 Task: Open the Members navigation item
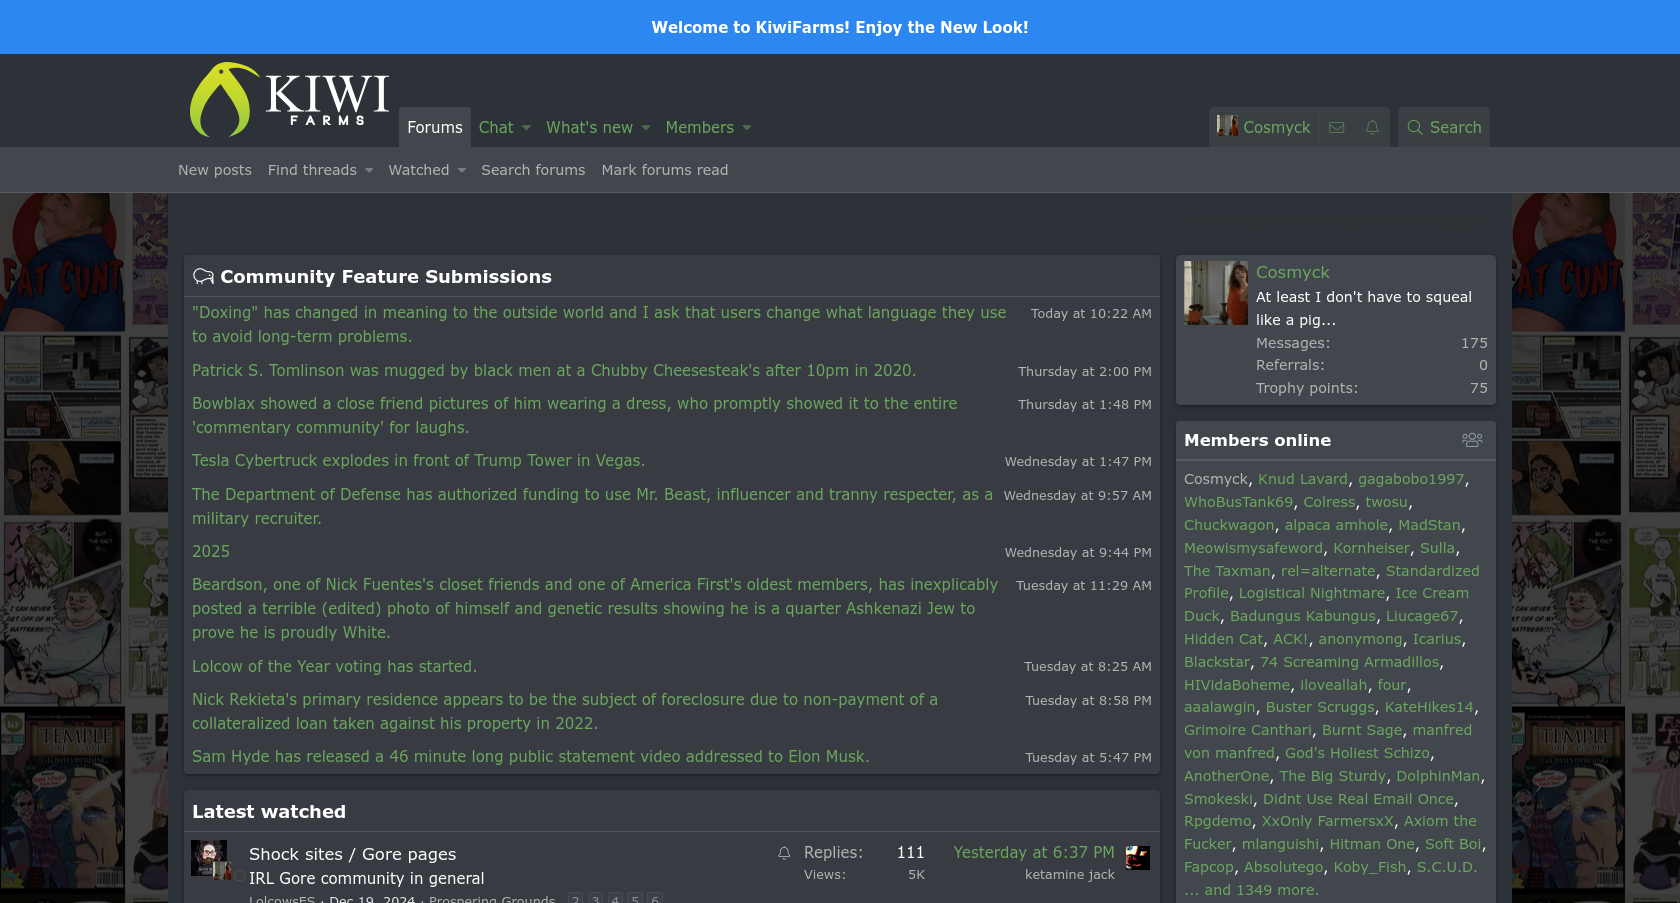(x=699, y=127)
